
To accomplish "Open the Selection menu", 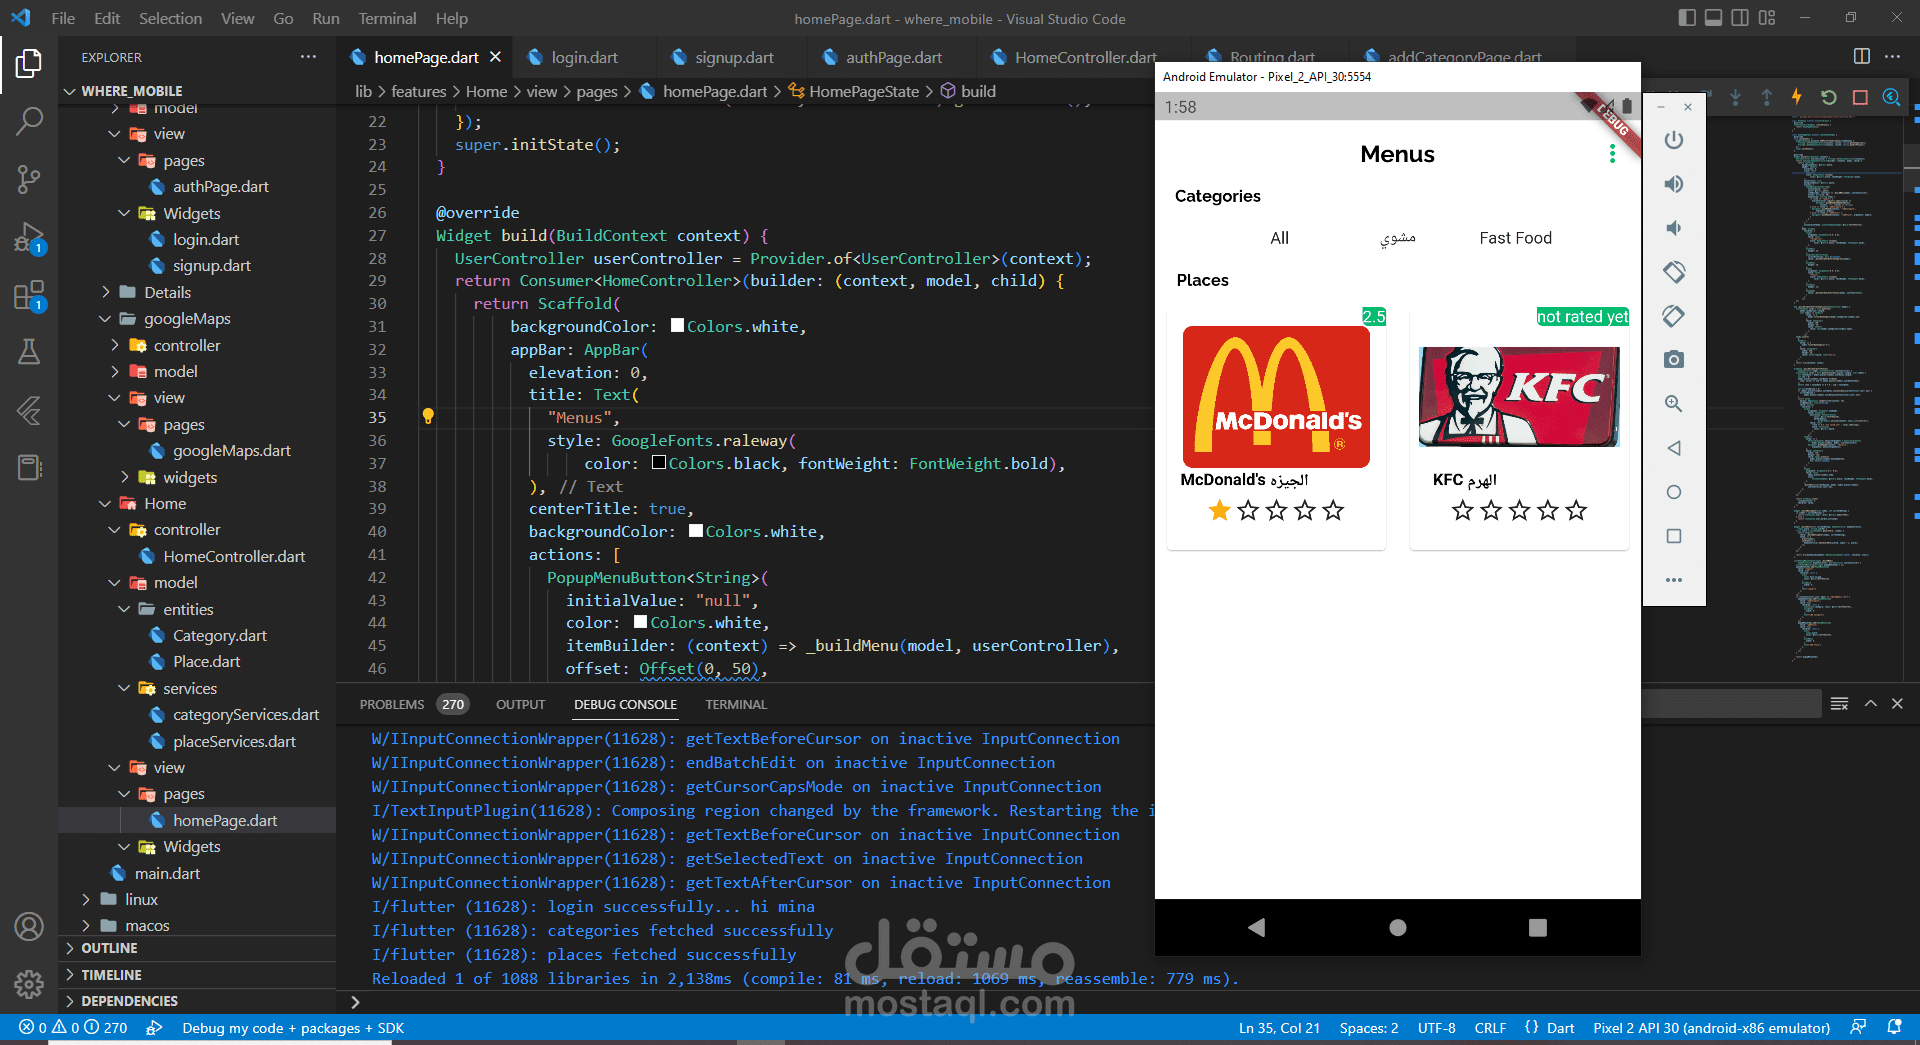I will click(x=170, y=18).
